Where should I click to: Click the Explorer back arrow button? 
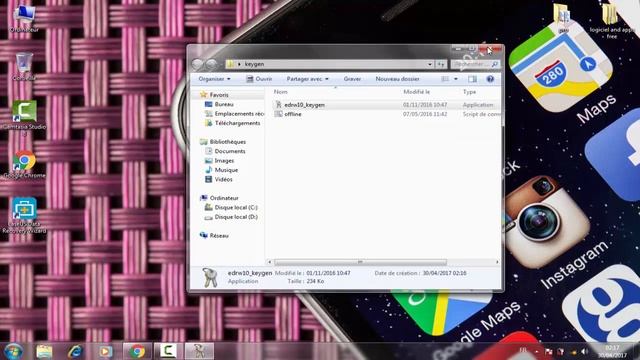pyautogui.click(x=197, y=64)
